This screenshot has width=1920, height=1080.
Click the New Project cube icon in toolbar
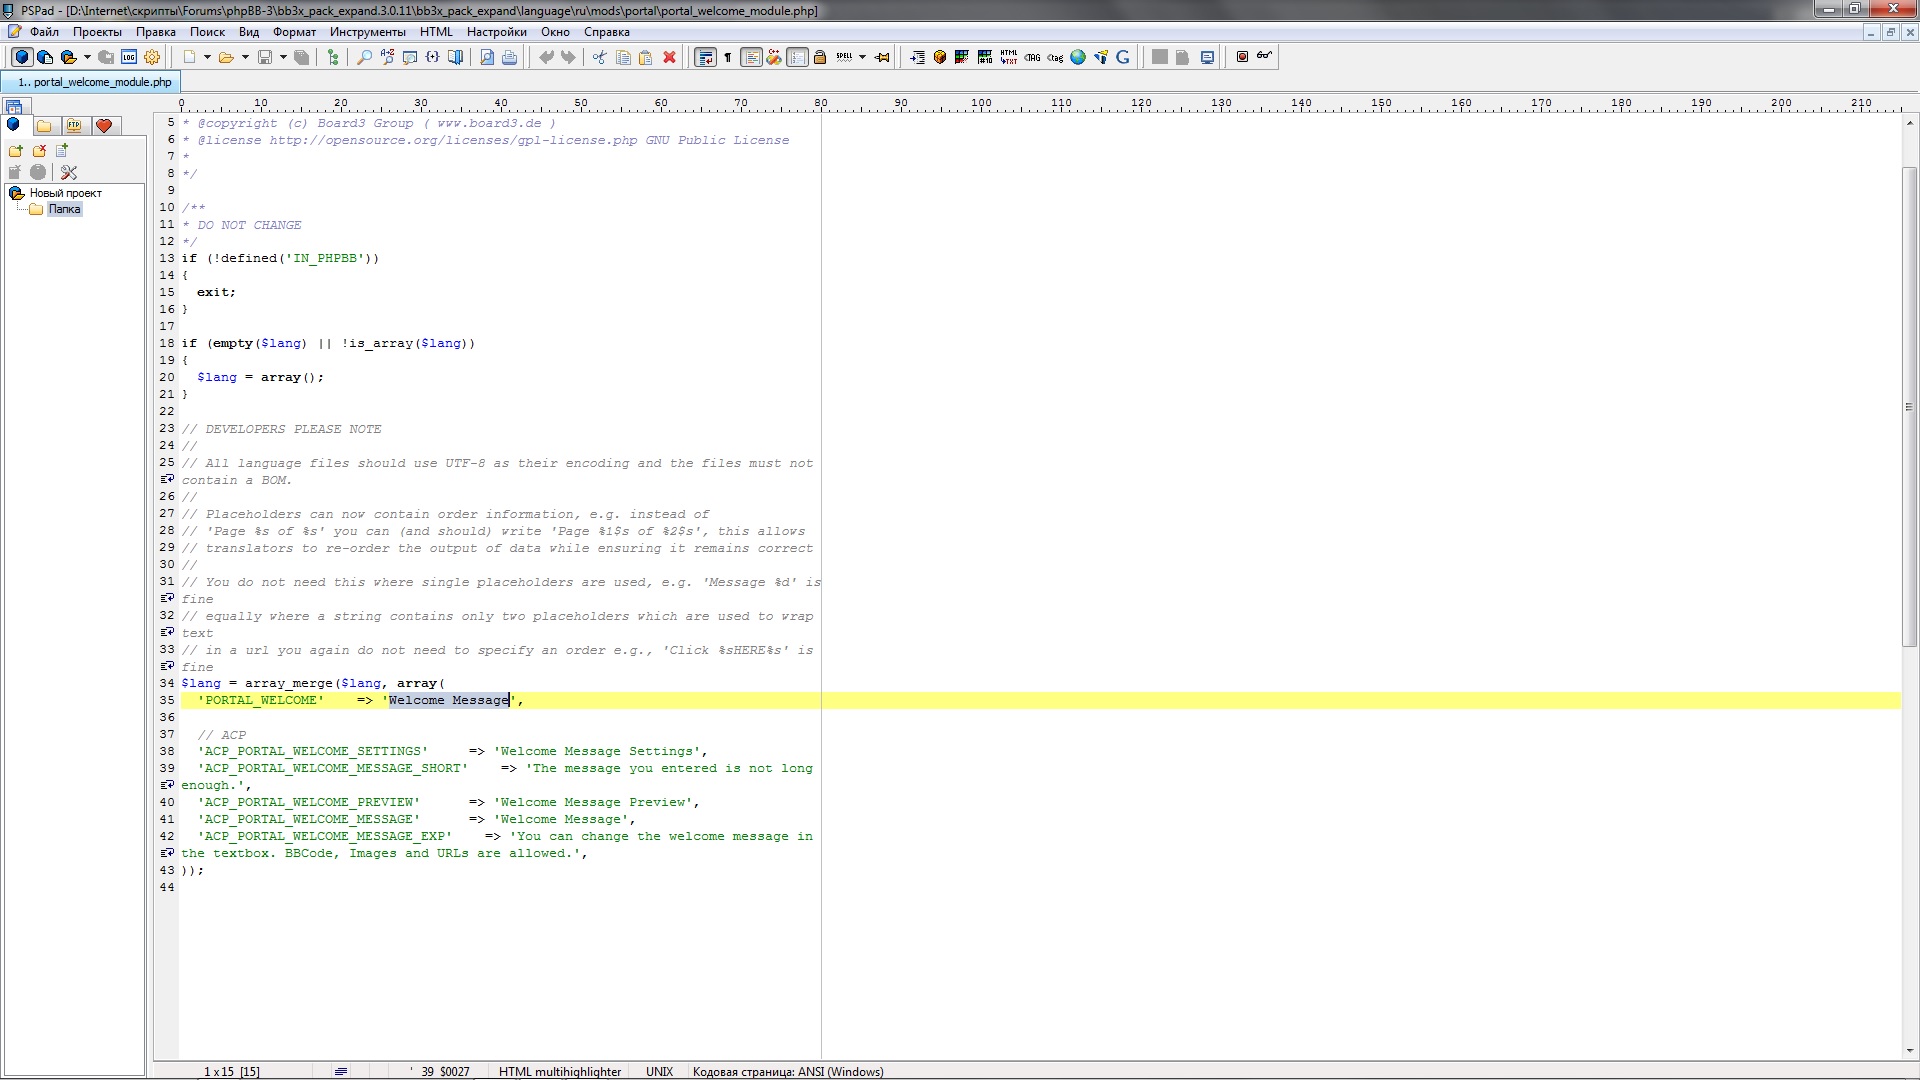(x=22, y=57)
